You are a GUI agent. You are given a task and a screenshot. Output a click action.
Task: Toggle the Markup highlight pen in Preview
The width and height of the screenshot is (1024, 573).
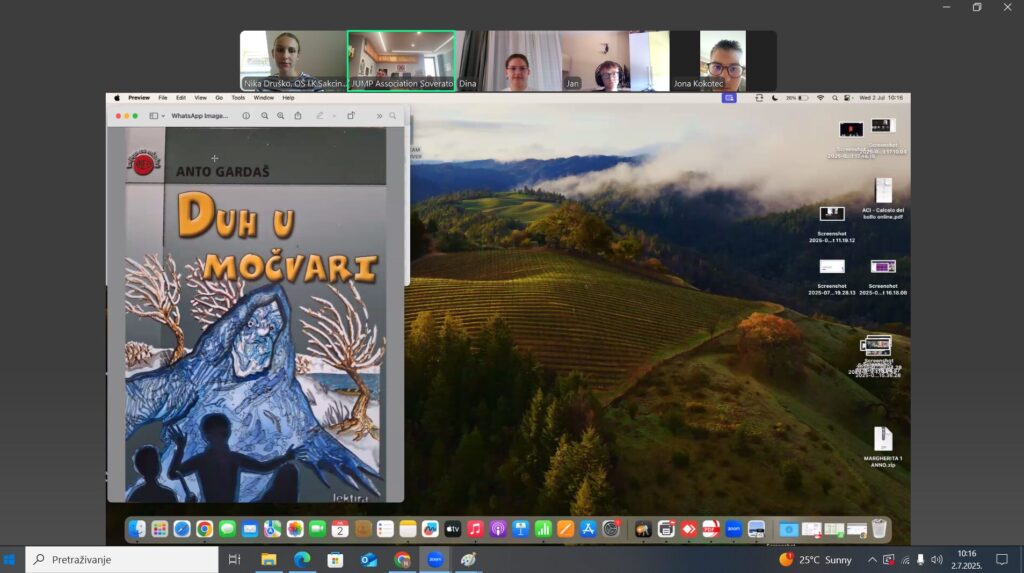point(320,116)
